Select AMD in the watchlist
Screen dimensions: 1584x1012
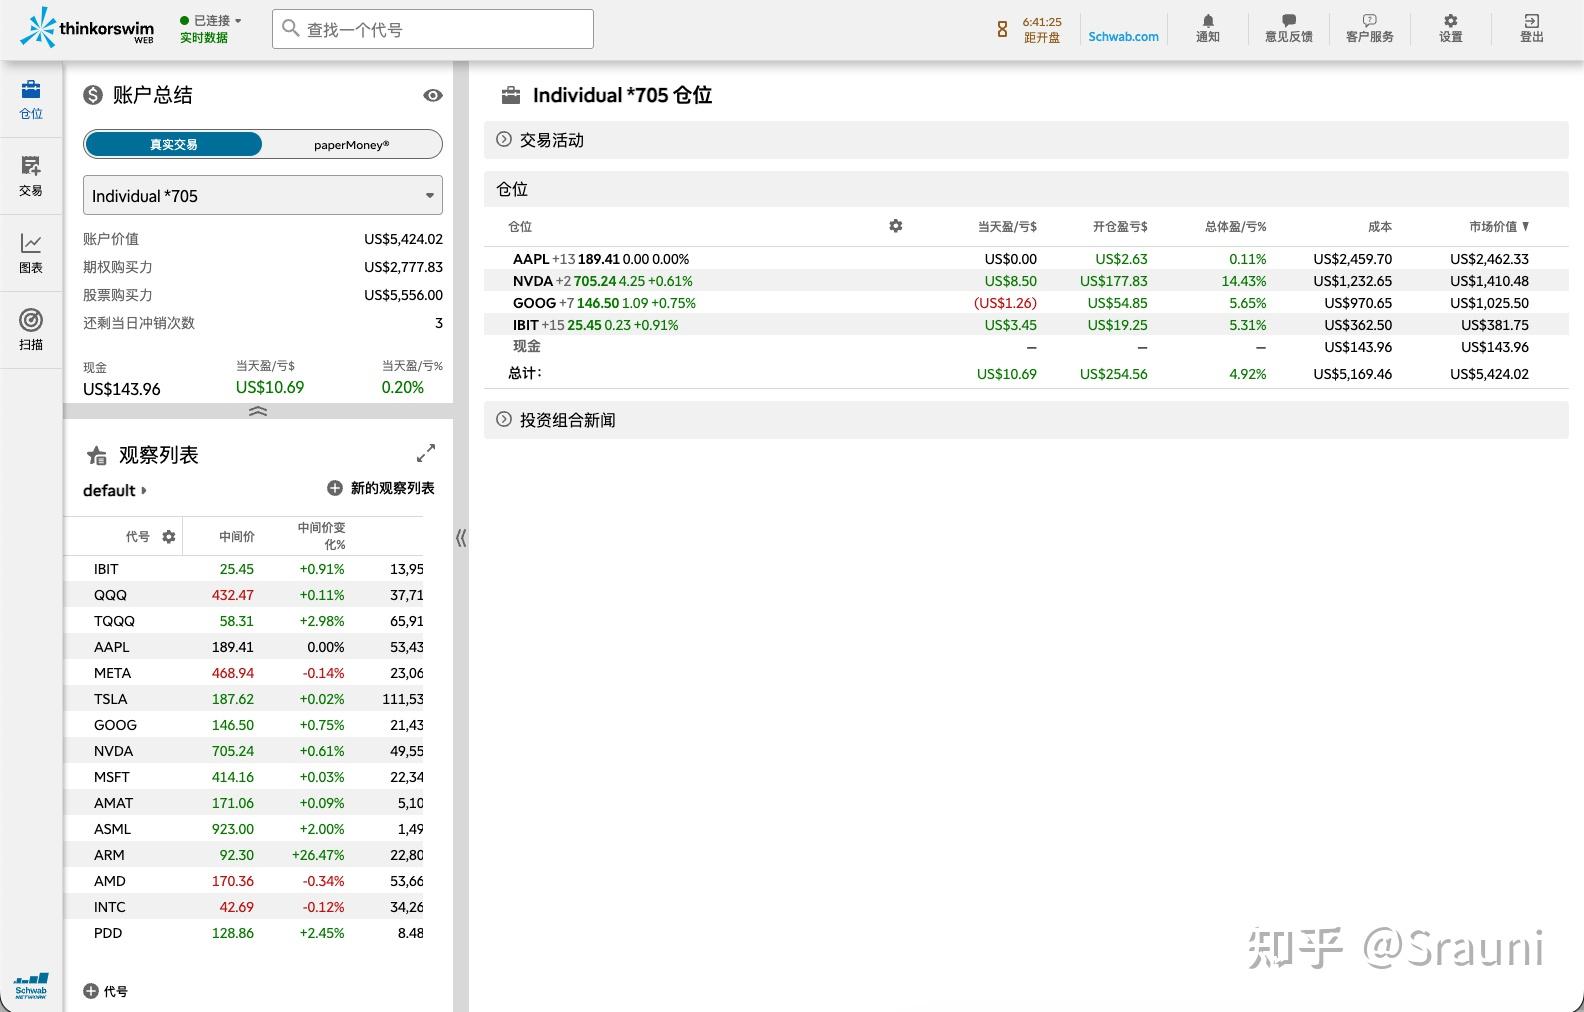click(x=244, y=881)
